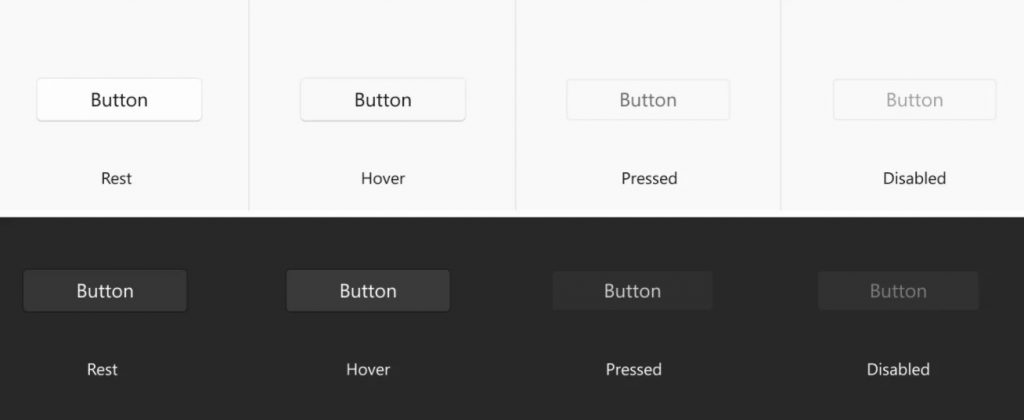1024x420 pixels.
Task: Click the "Pressed" caption in light section
Action: 649,179
